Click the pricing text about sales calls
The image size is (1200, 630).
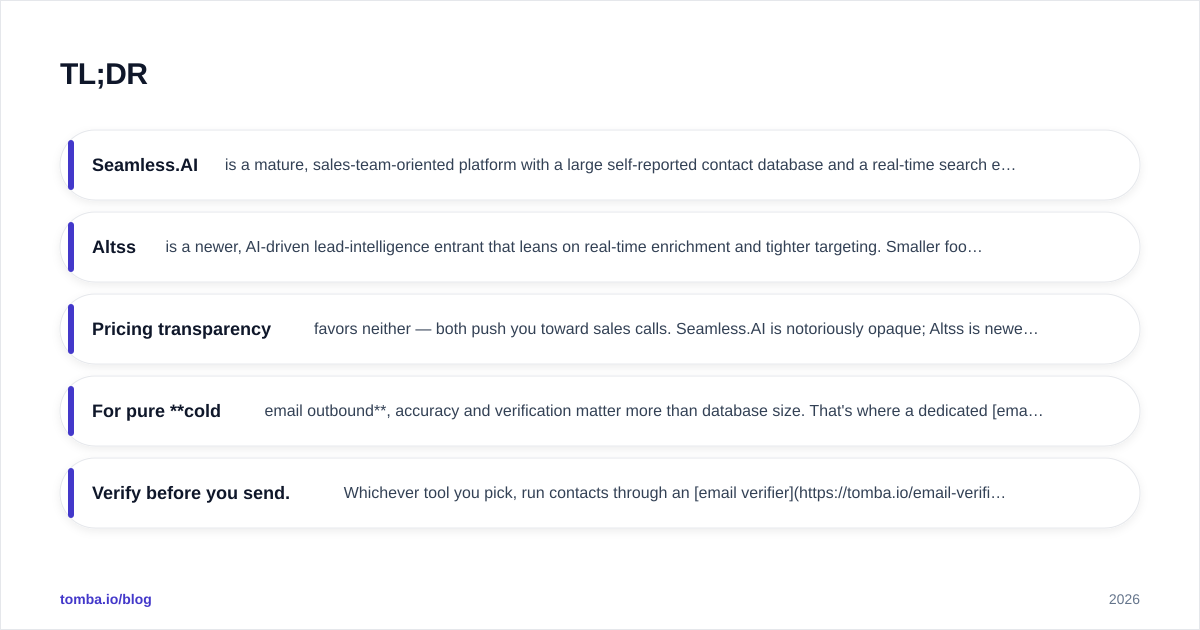[676, 329]
